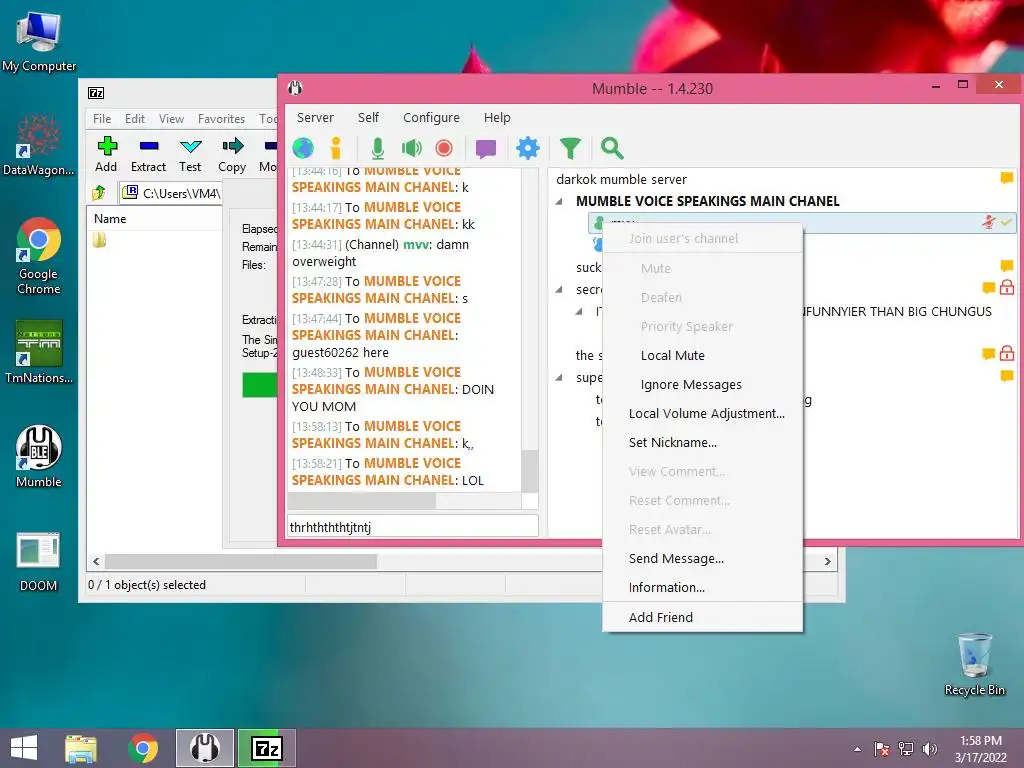Toggle the green funnel filter icon
Viewport: 1024px width, 768px height.
570,148
